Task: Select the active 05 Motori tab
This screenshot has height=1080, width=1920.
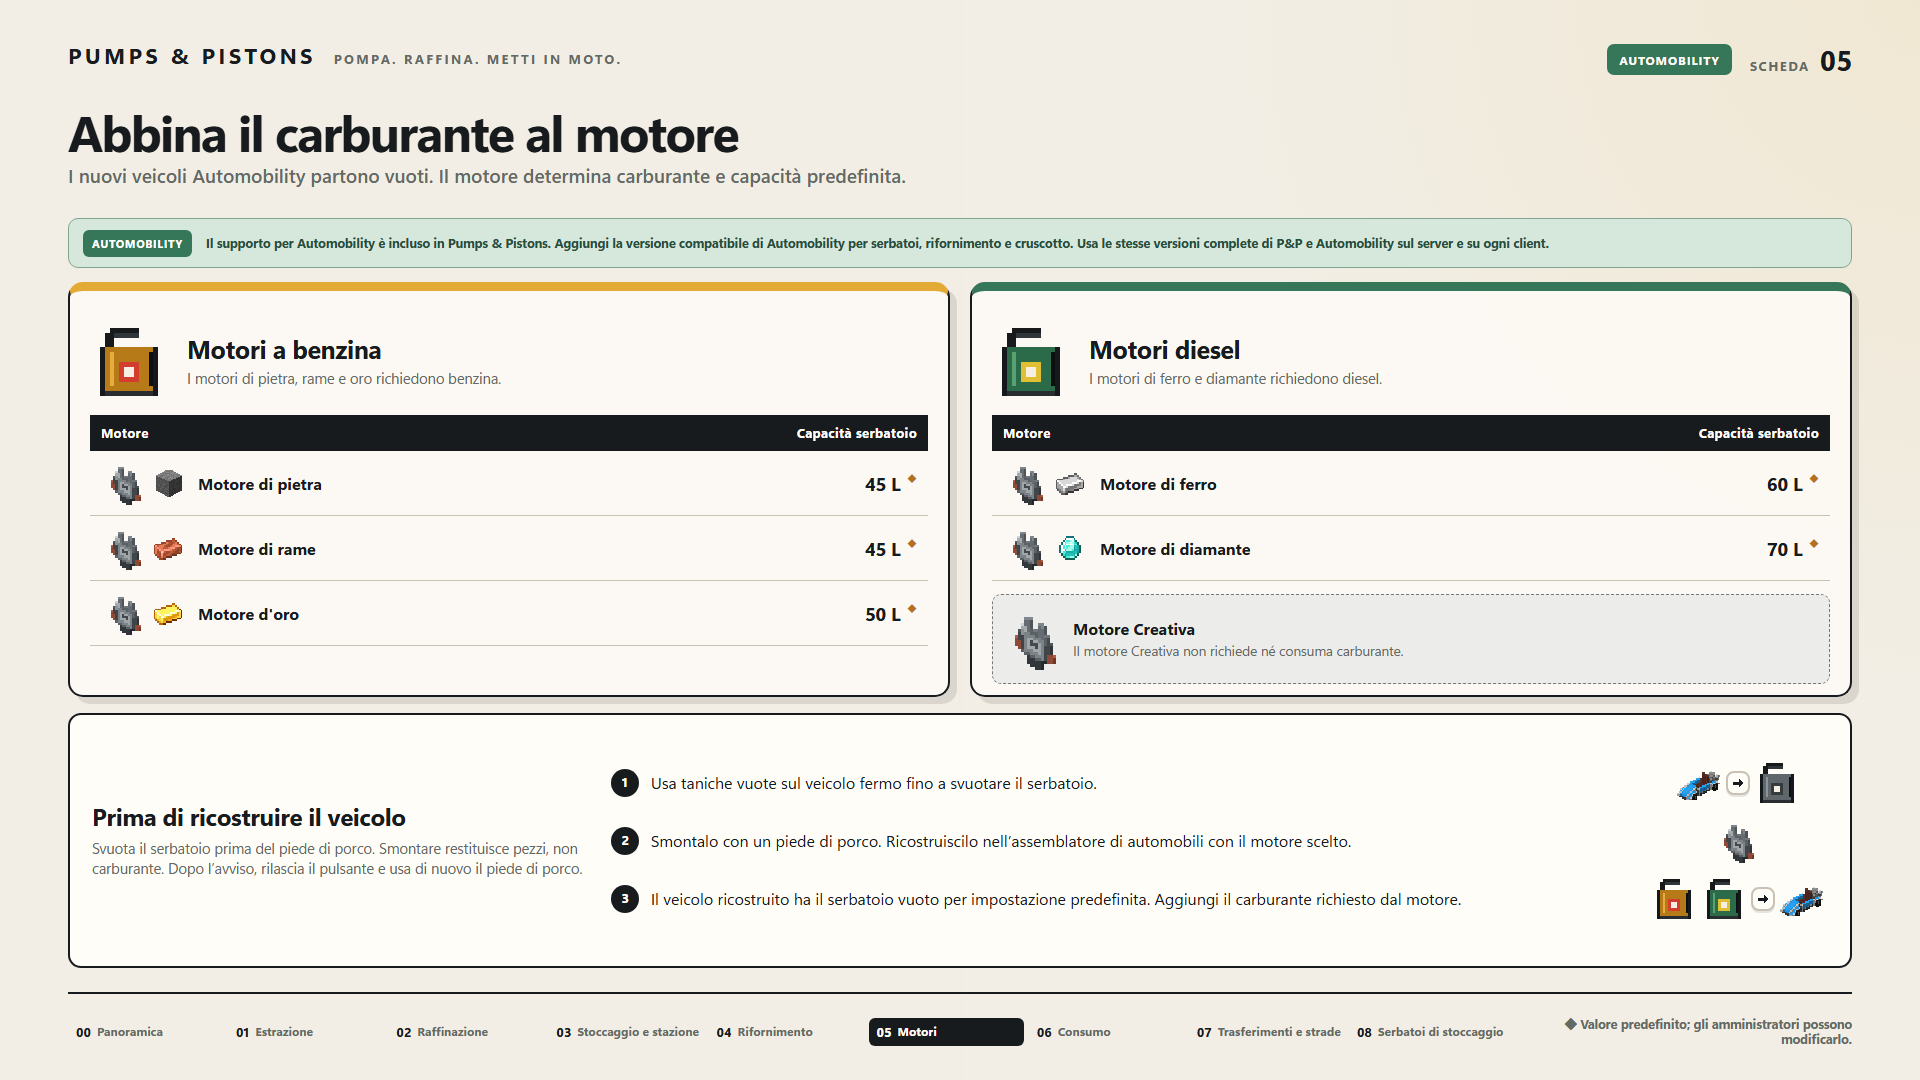Action: pyautogui.click(x=946, y=1032)
